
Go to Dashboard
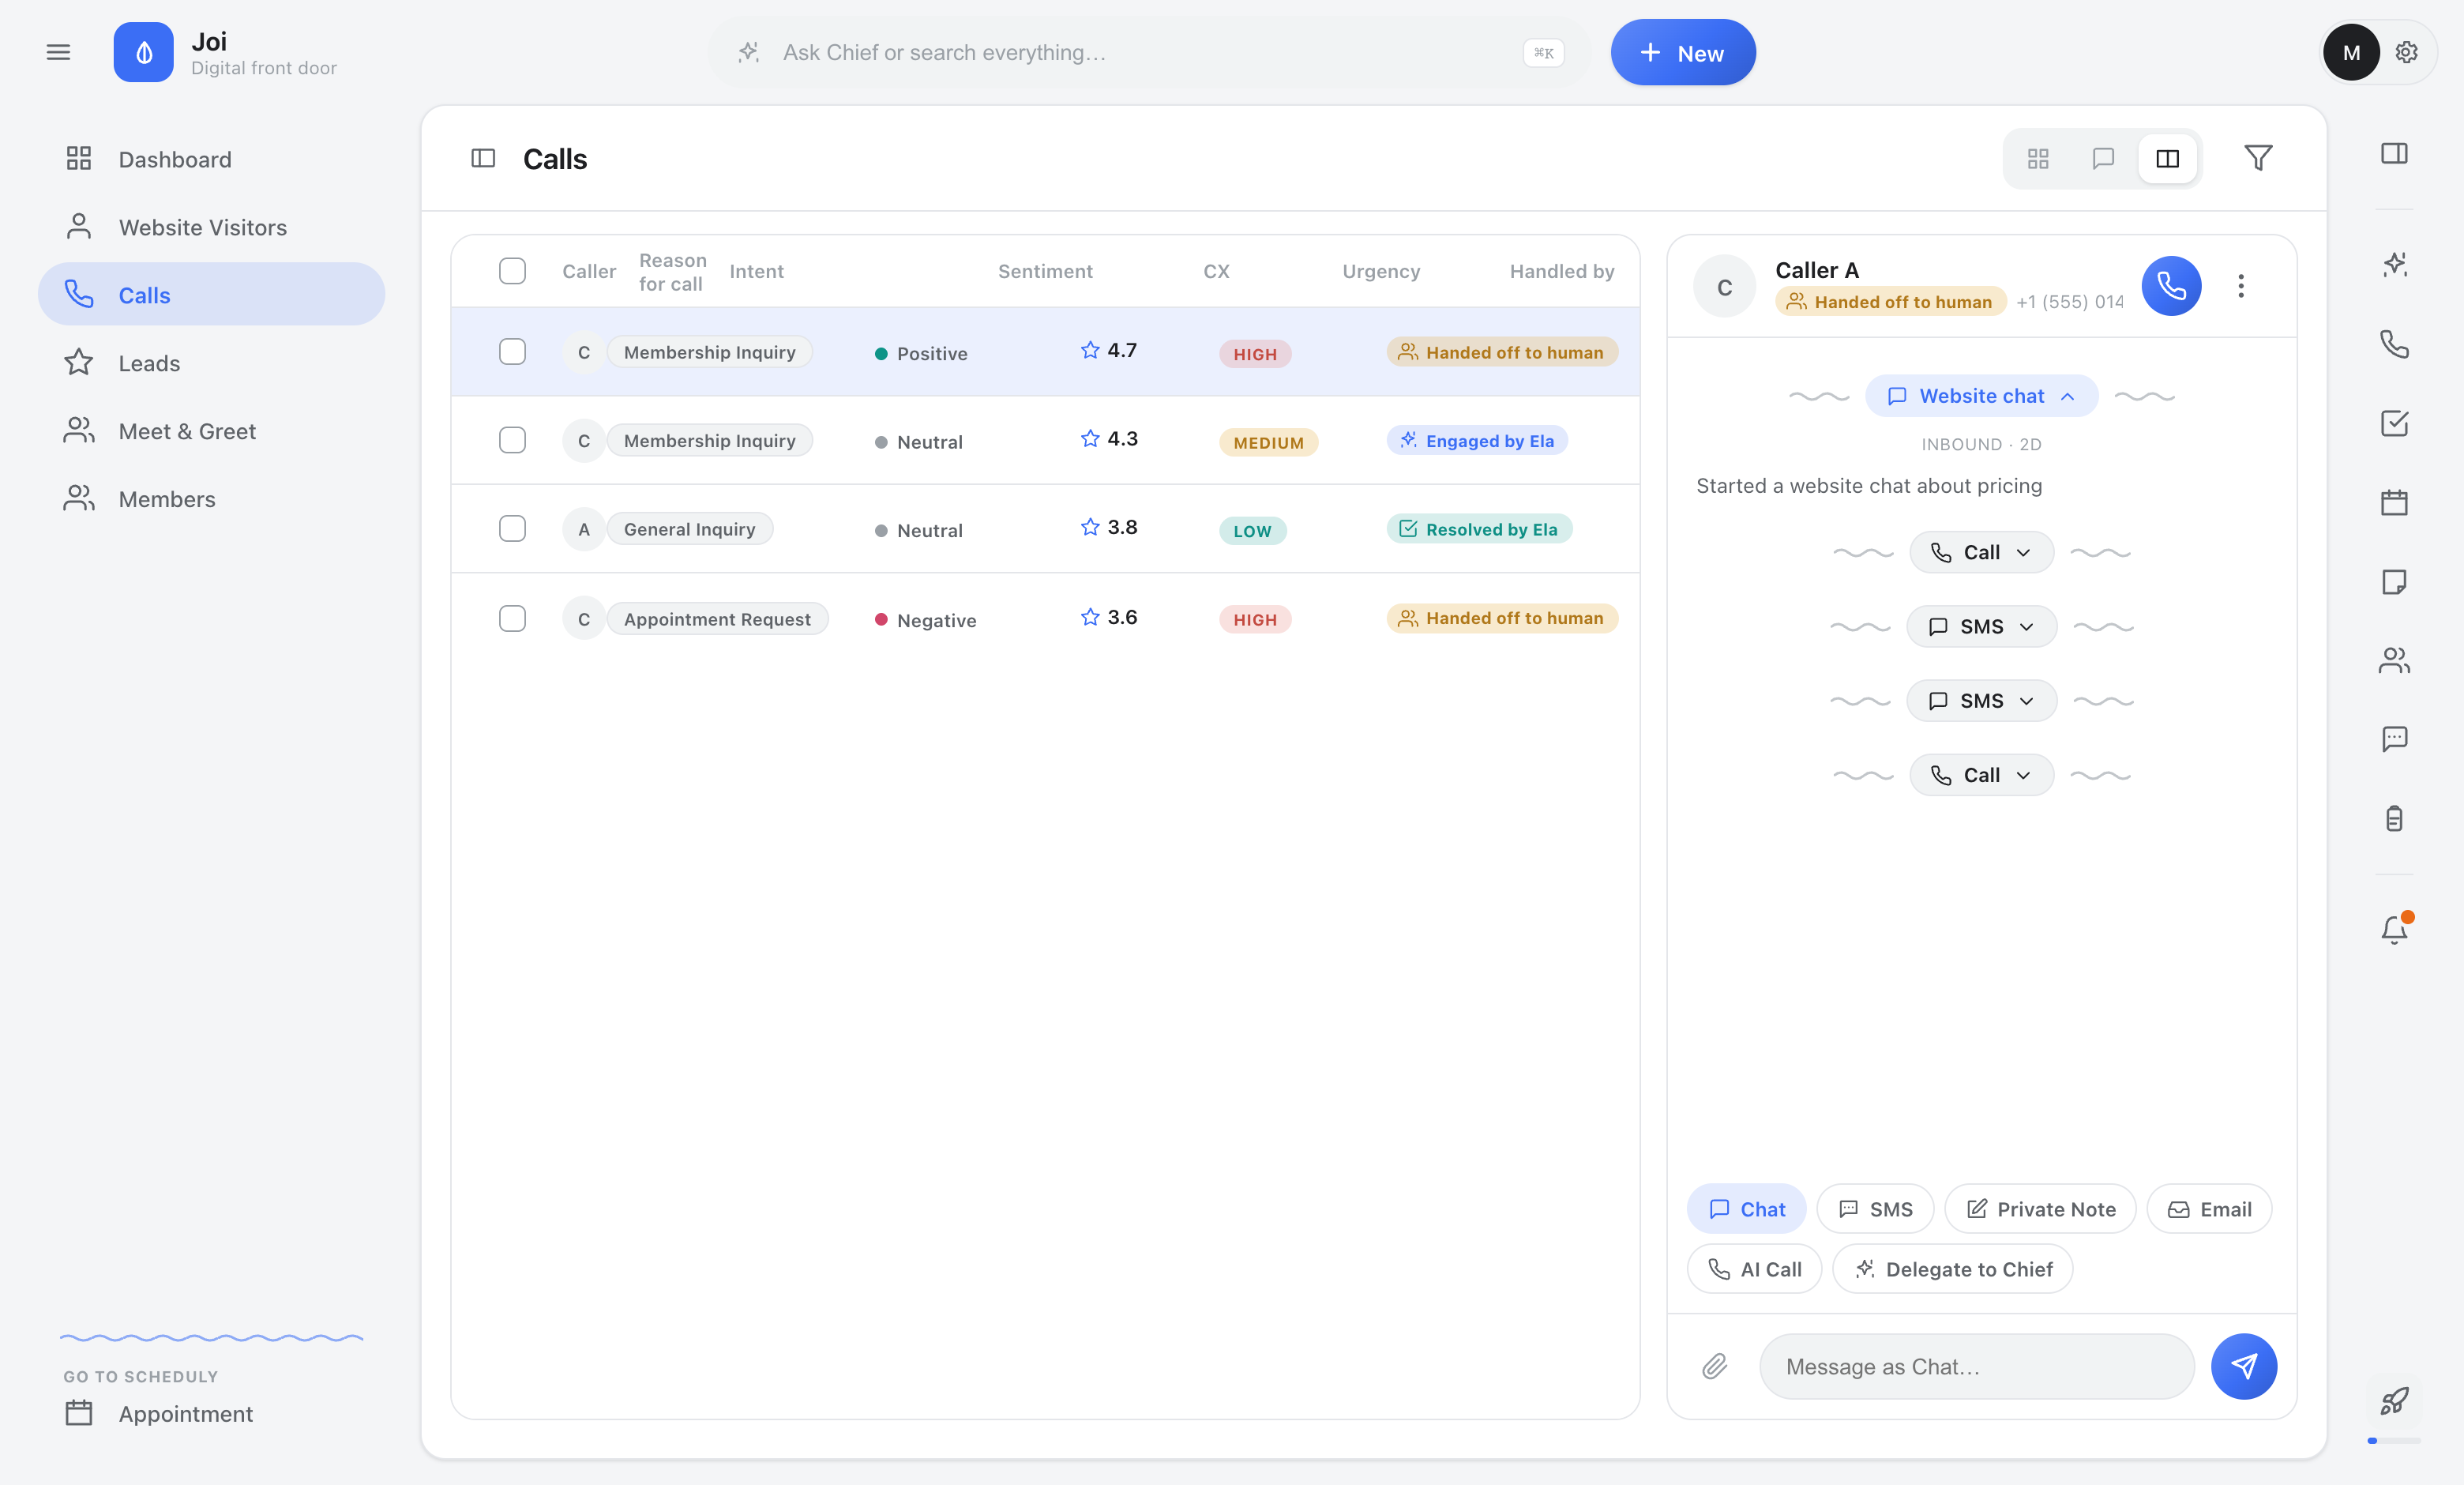[x=211, y=159]
